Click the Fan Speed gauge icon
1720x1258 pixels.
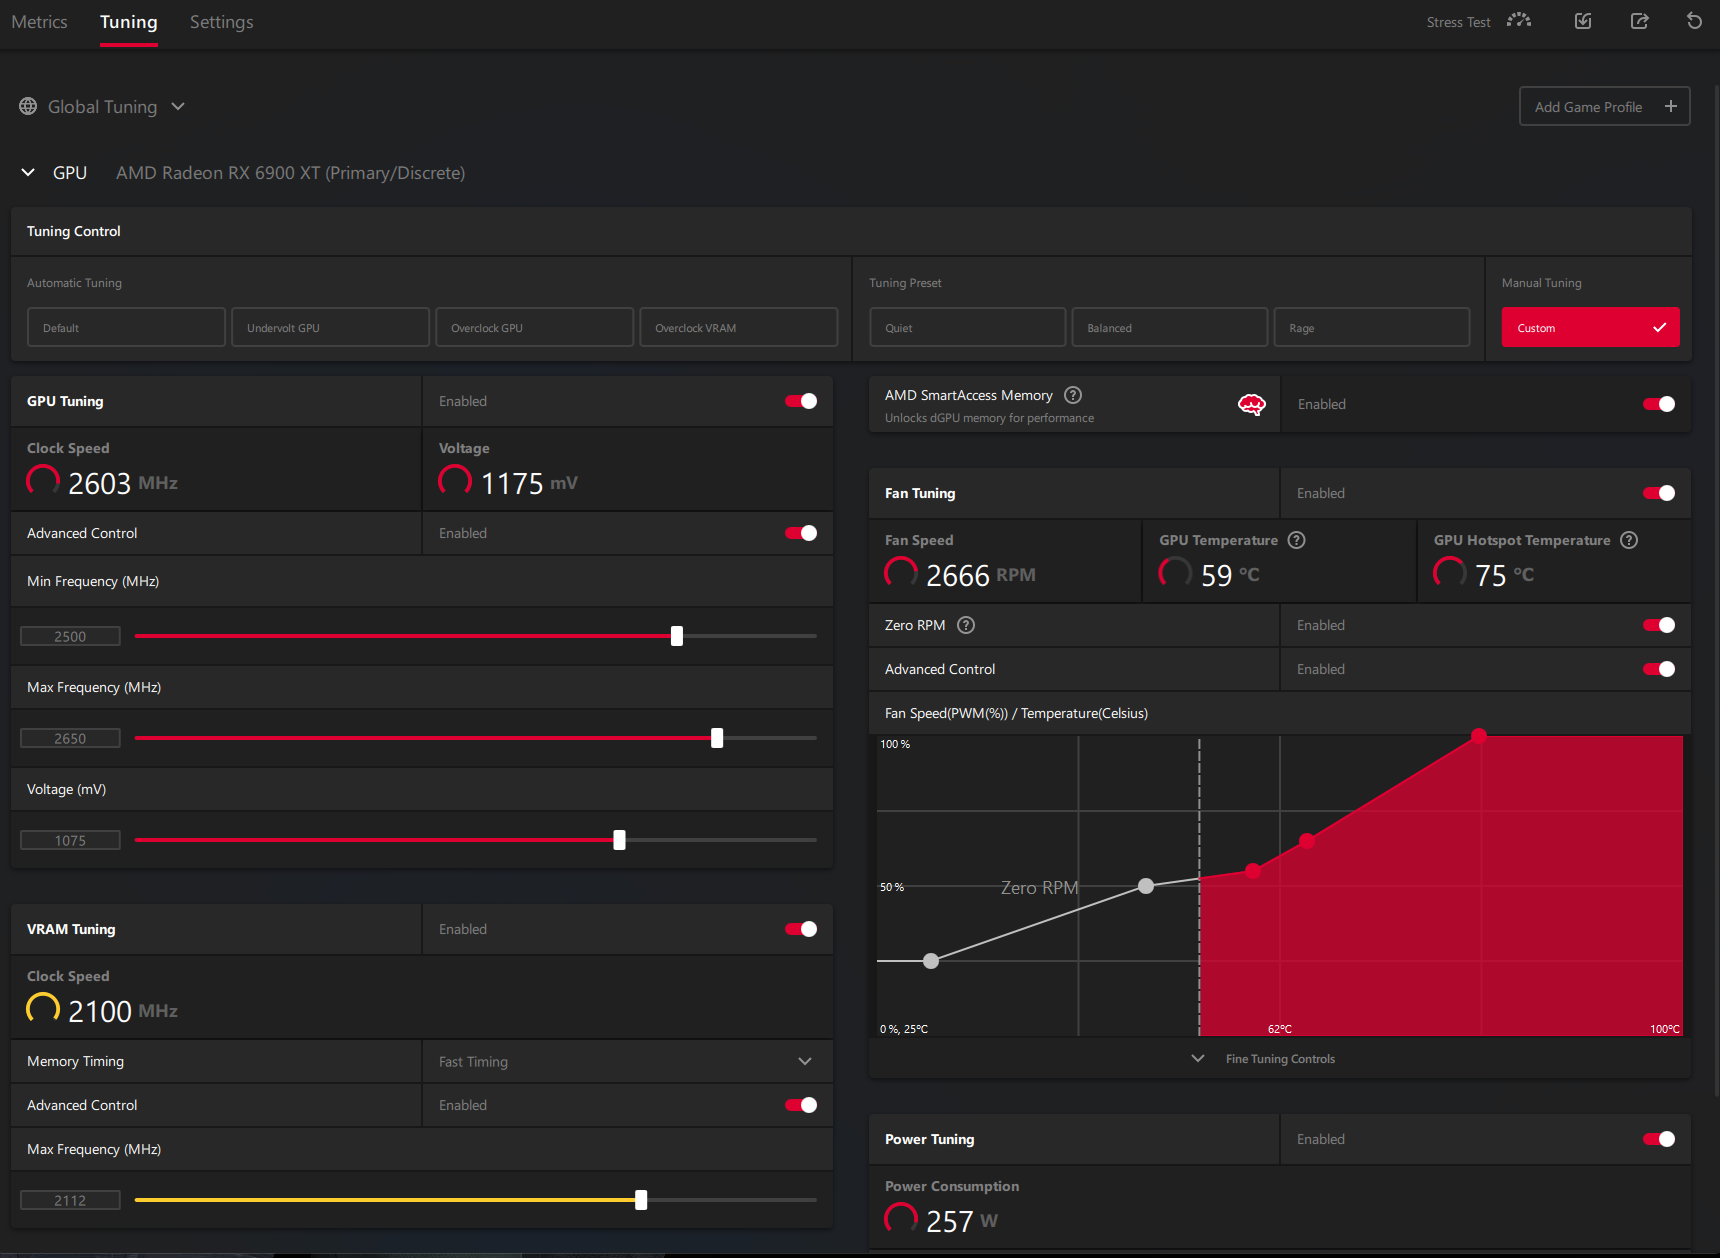901,574
